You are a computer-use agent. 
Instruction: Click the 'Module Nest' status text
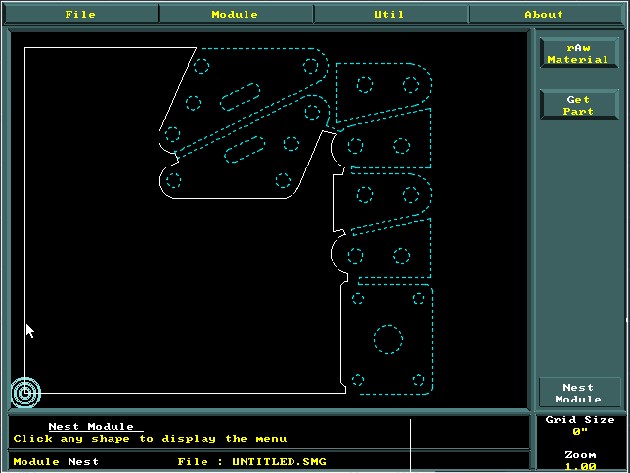click(56, 461)
